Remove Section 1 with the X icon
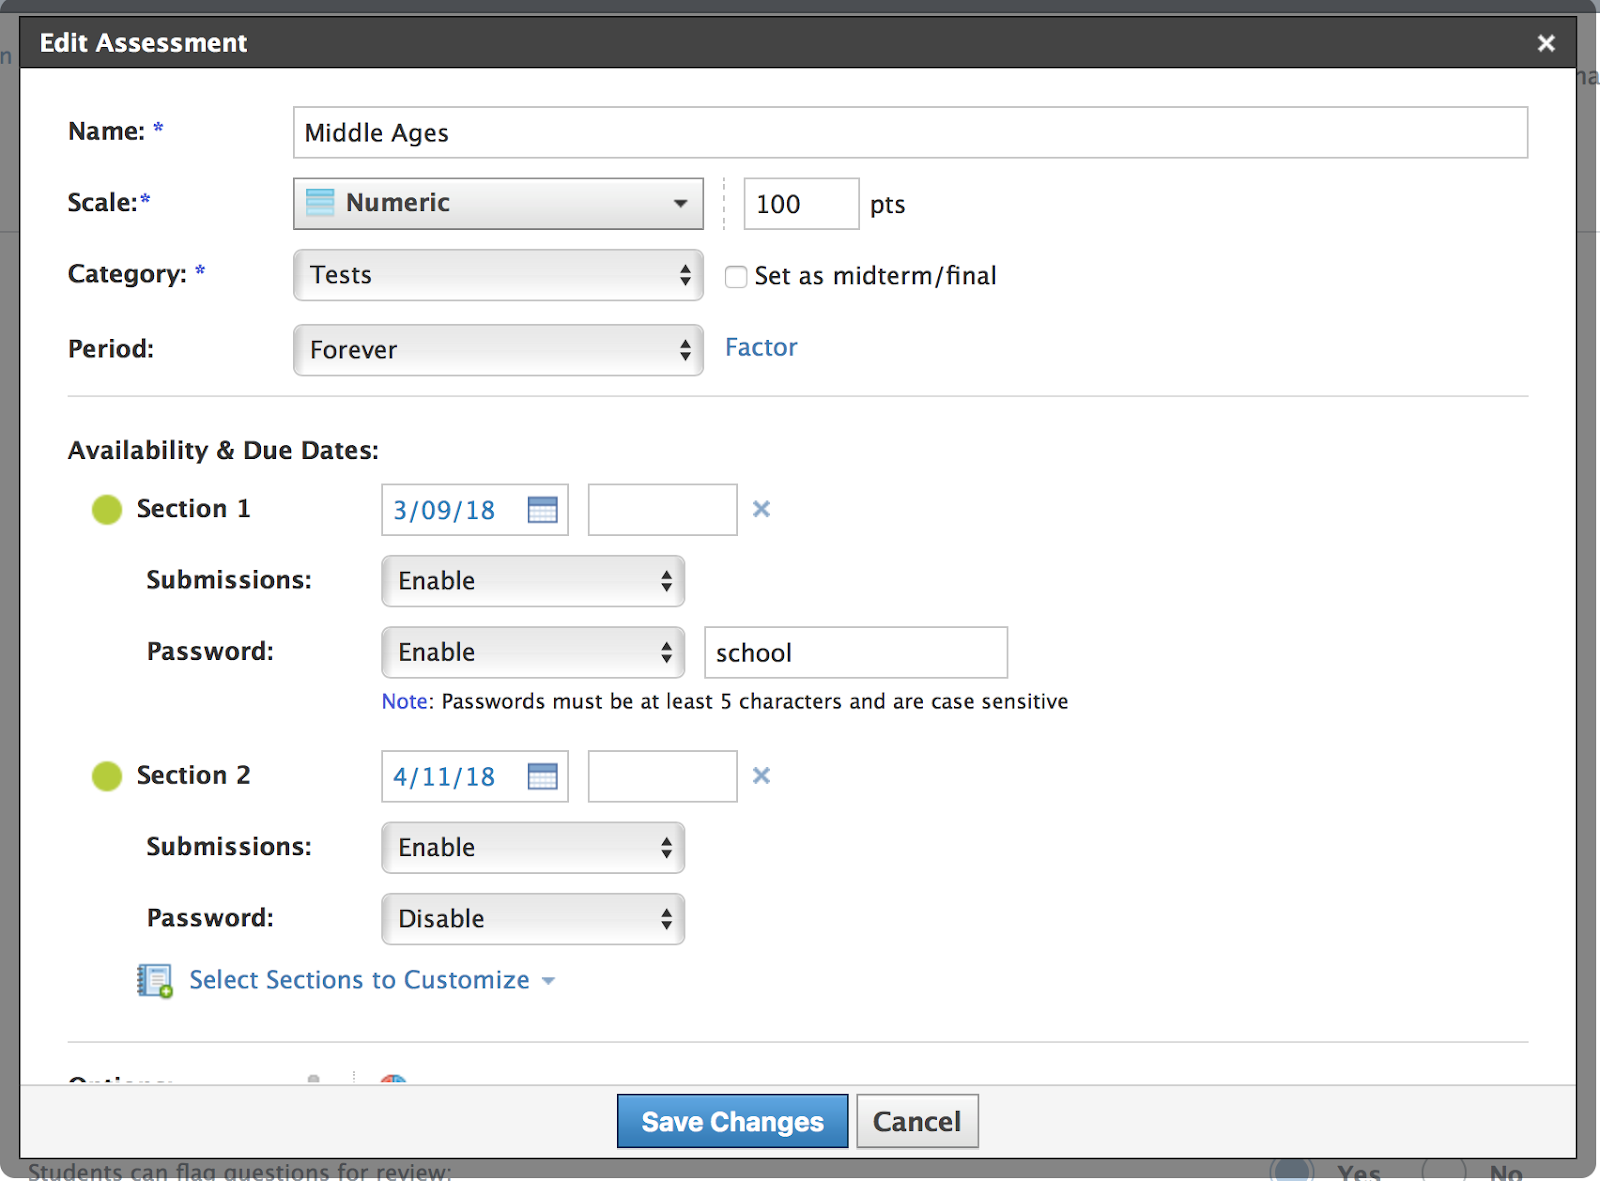Screen dimensions: 1600x1181 pos(761,509)
